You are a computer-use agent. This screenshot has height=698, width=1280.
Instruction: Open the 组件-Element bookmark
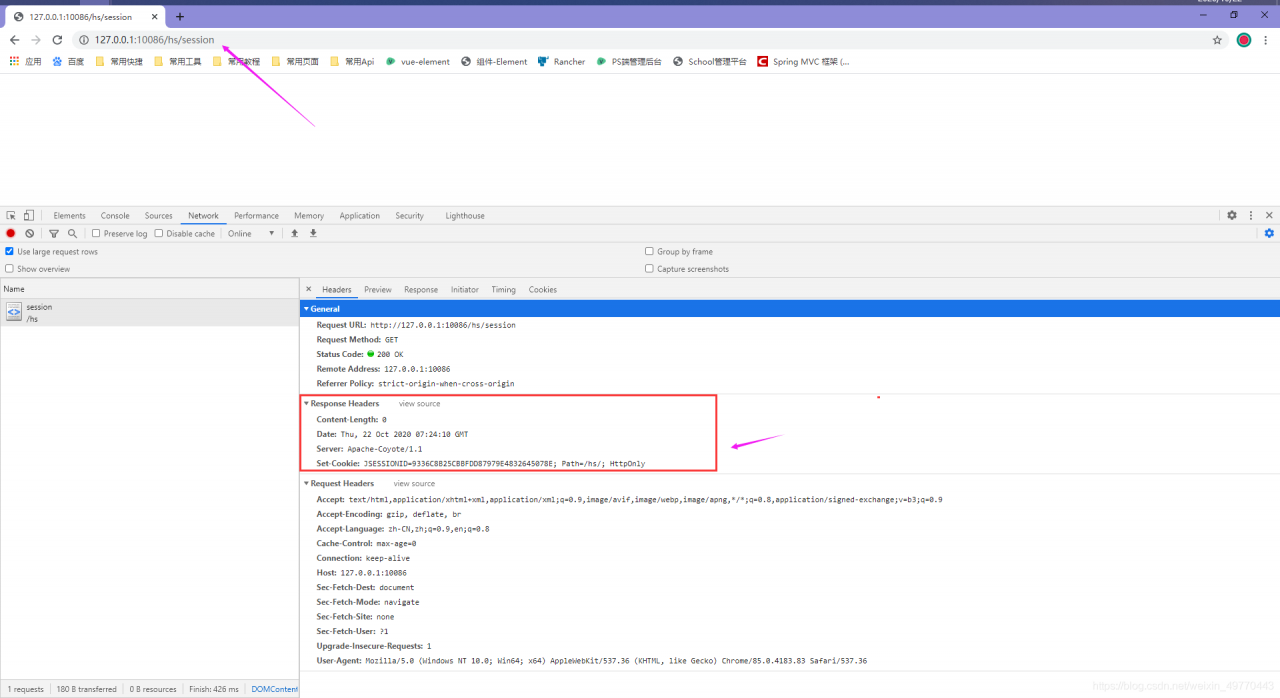pyautogui.click(x=494, y=61)
